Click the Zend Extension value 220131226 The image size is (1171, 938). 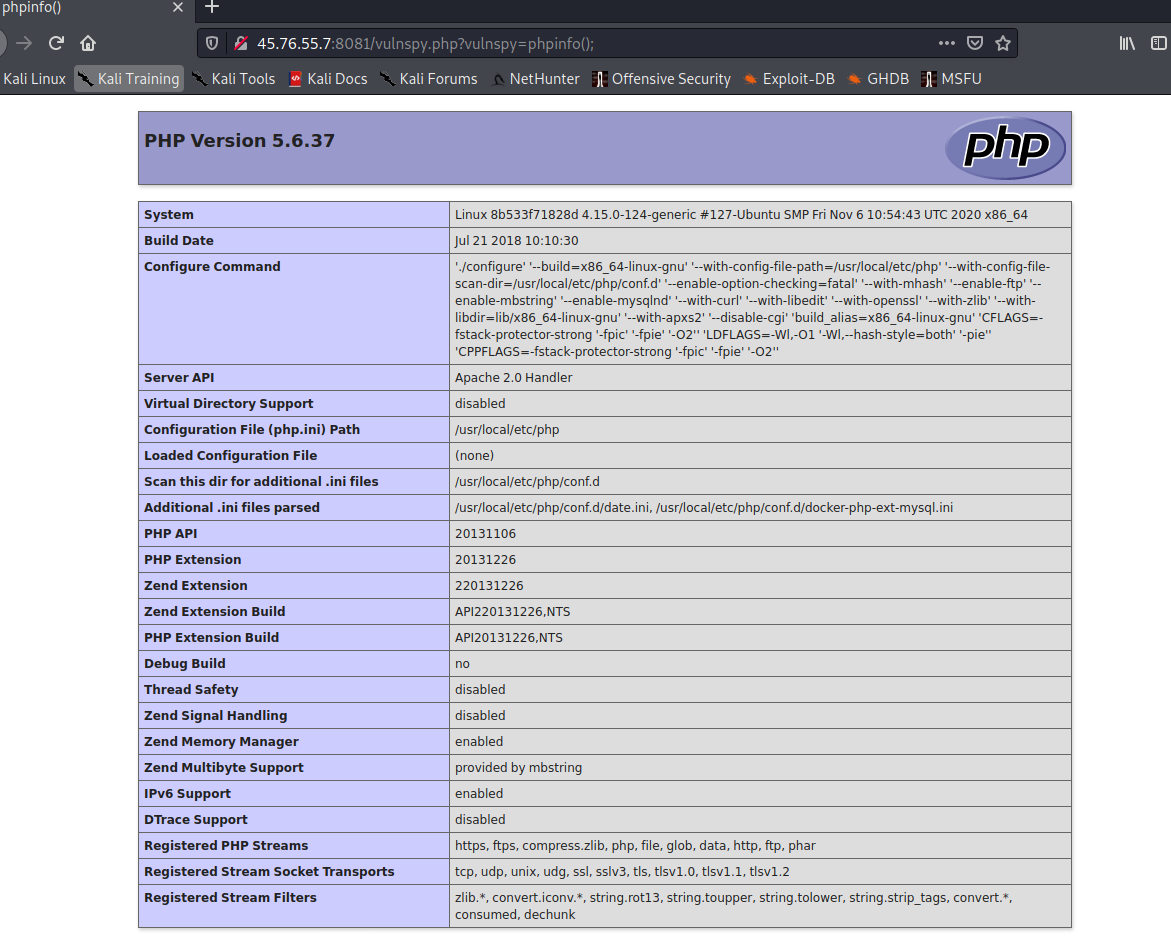[489, 586]
